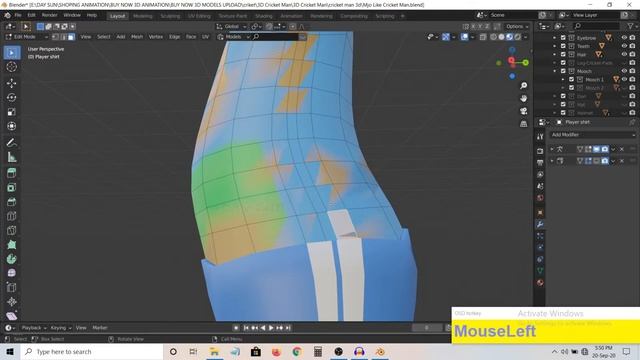Open the Tool properties tab
Viewport: 640px width, 360px height.
pyautogui.click(x=540, y=137)
